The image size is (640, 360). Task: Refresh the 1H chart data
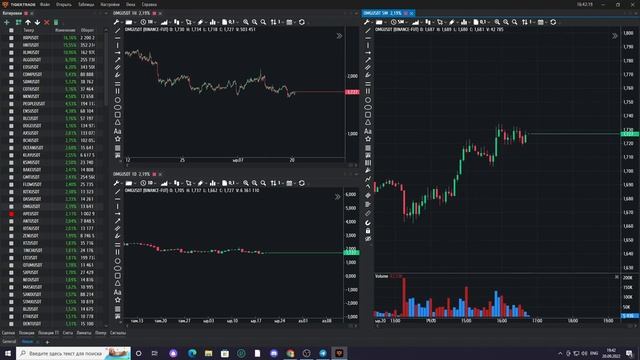[x=302, y=22]
